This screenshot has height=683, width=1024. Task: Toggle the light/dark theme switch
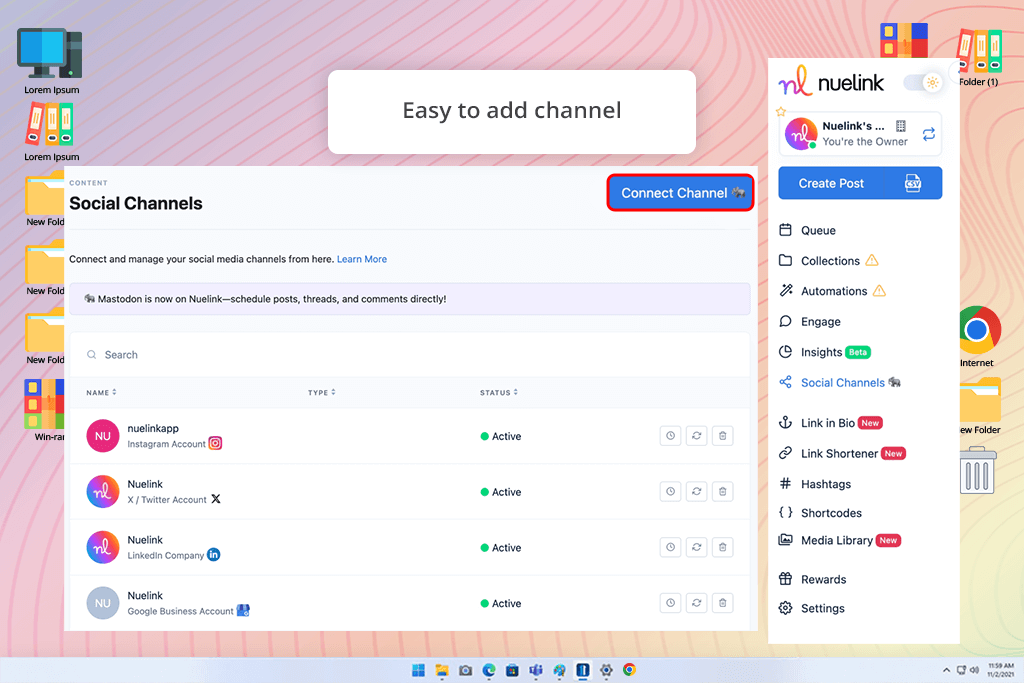pos(923,83)
